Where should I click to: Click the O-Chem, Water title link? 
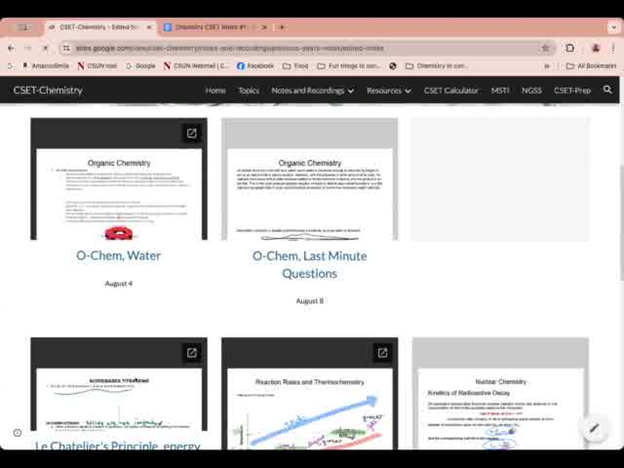pyautogui.click(x=118, y=255)
